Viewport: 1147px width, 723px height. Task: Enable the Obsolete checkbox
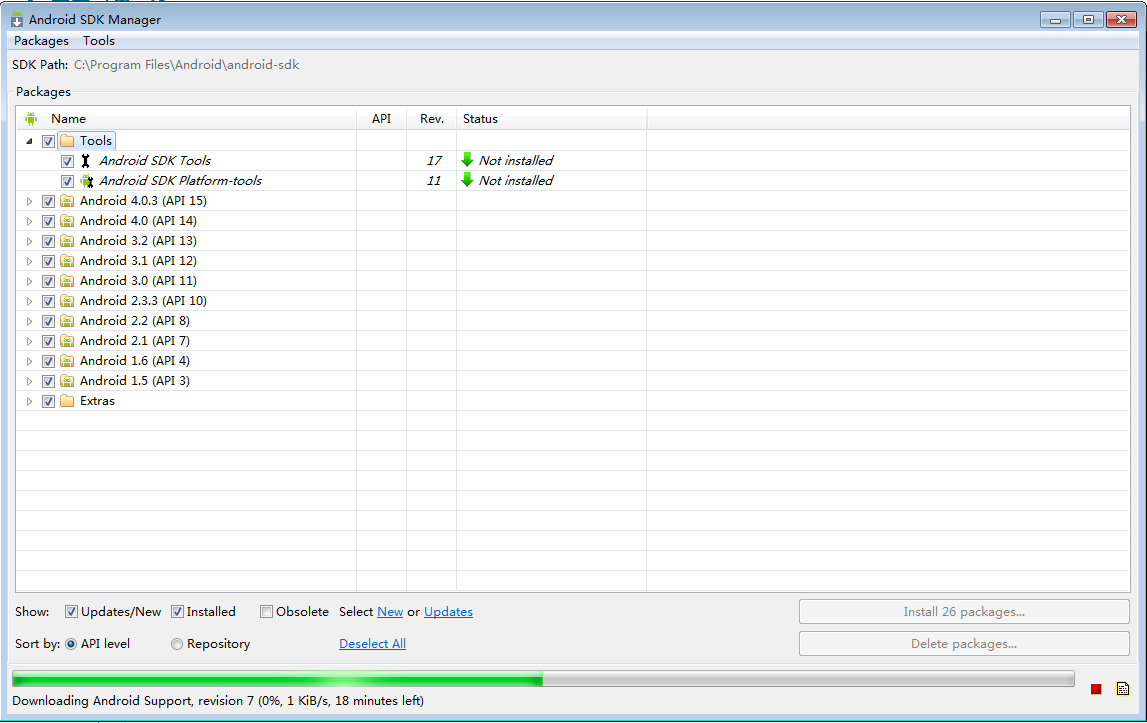click(266, 612)
